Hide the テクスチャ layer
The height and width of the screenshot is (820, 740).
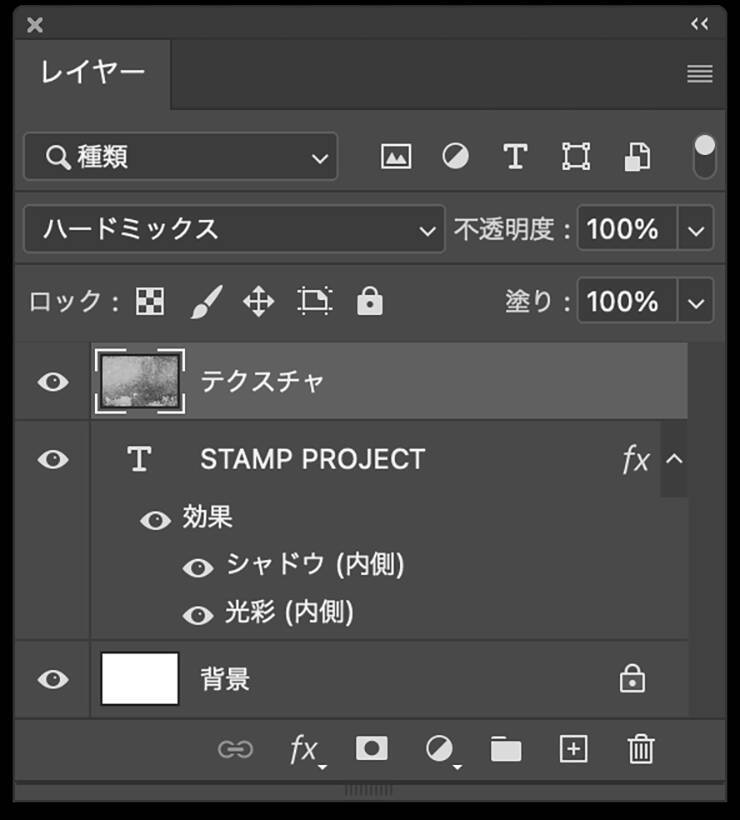[x=53, y=381]
